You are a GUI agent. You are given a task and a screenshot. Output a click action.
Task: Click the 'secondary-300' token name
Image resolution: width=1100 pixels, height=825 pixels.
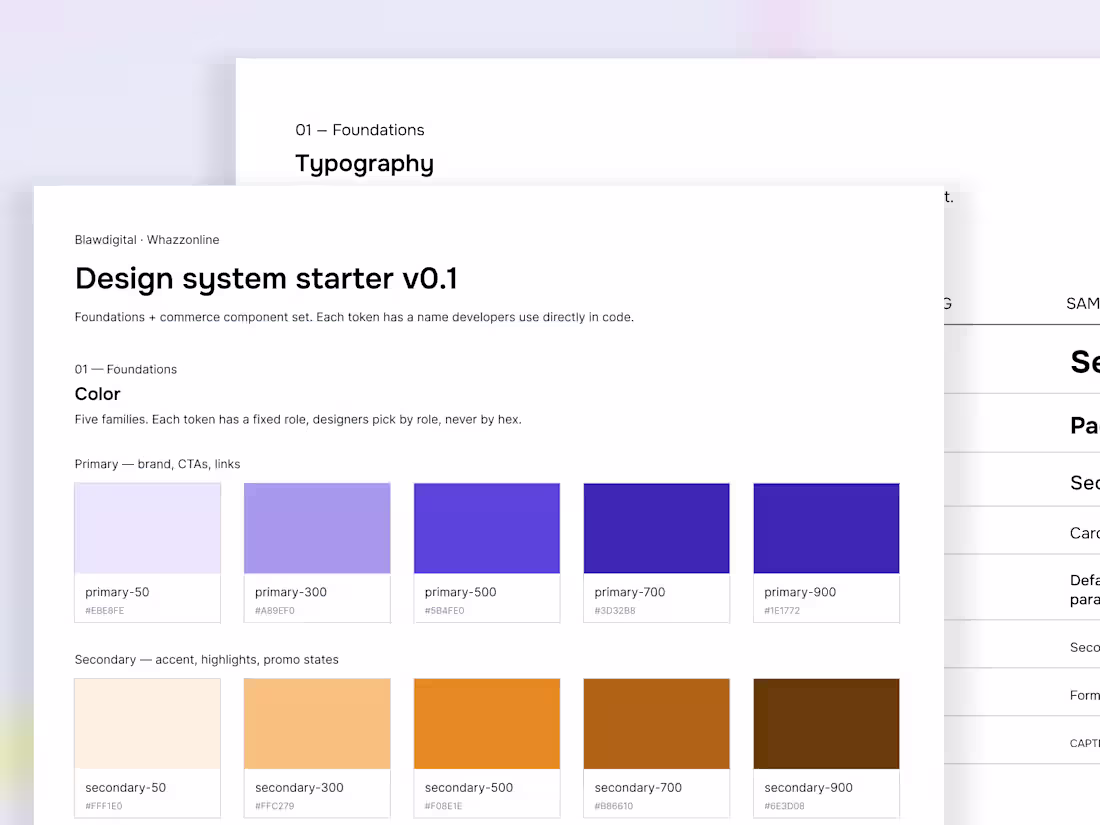point(299,788)
